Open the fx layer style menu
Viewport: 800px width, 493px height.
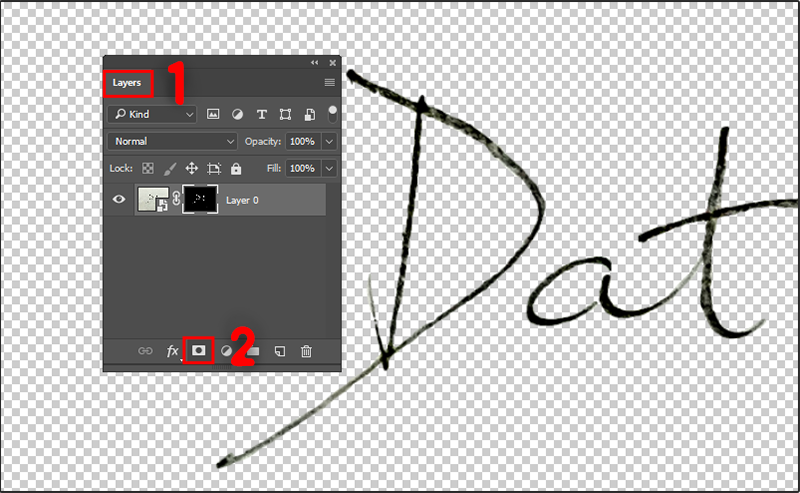pyautogui.click(x=172, y=351)
